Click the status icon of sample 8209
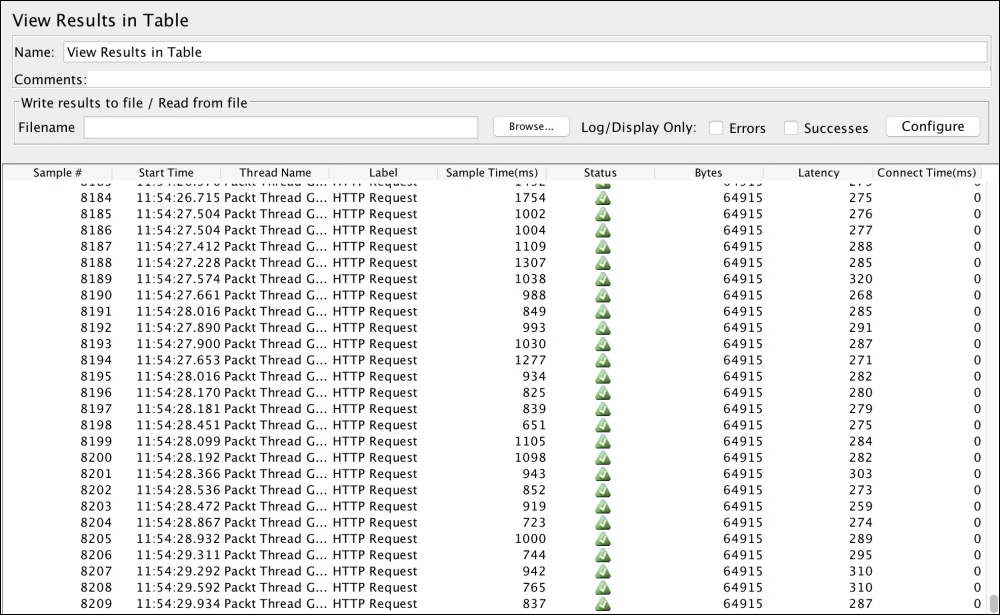The image size is (1000, 615). tap(603, 603)
